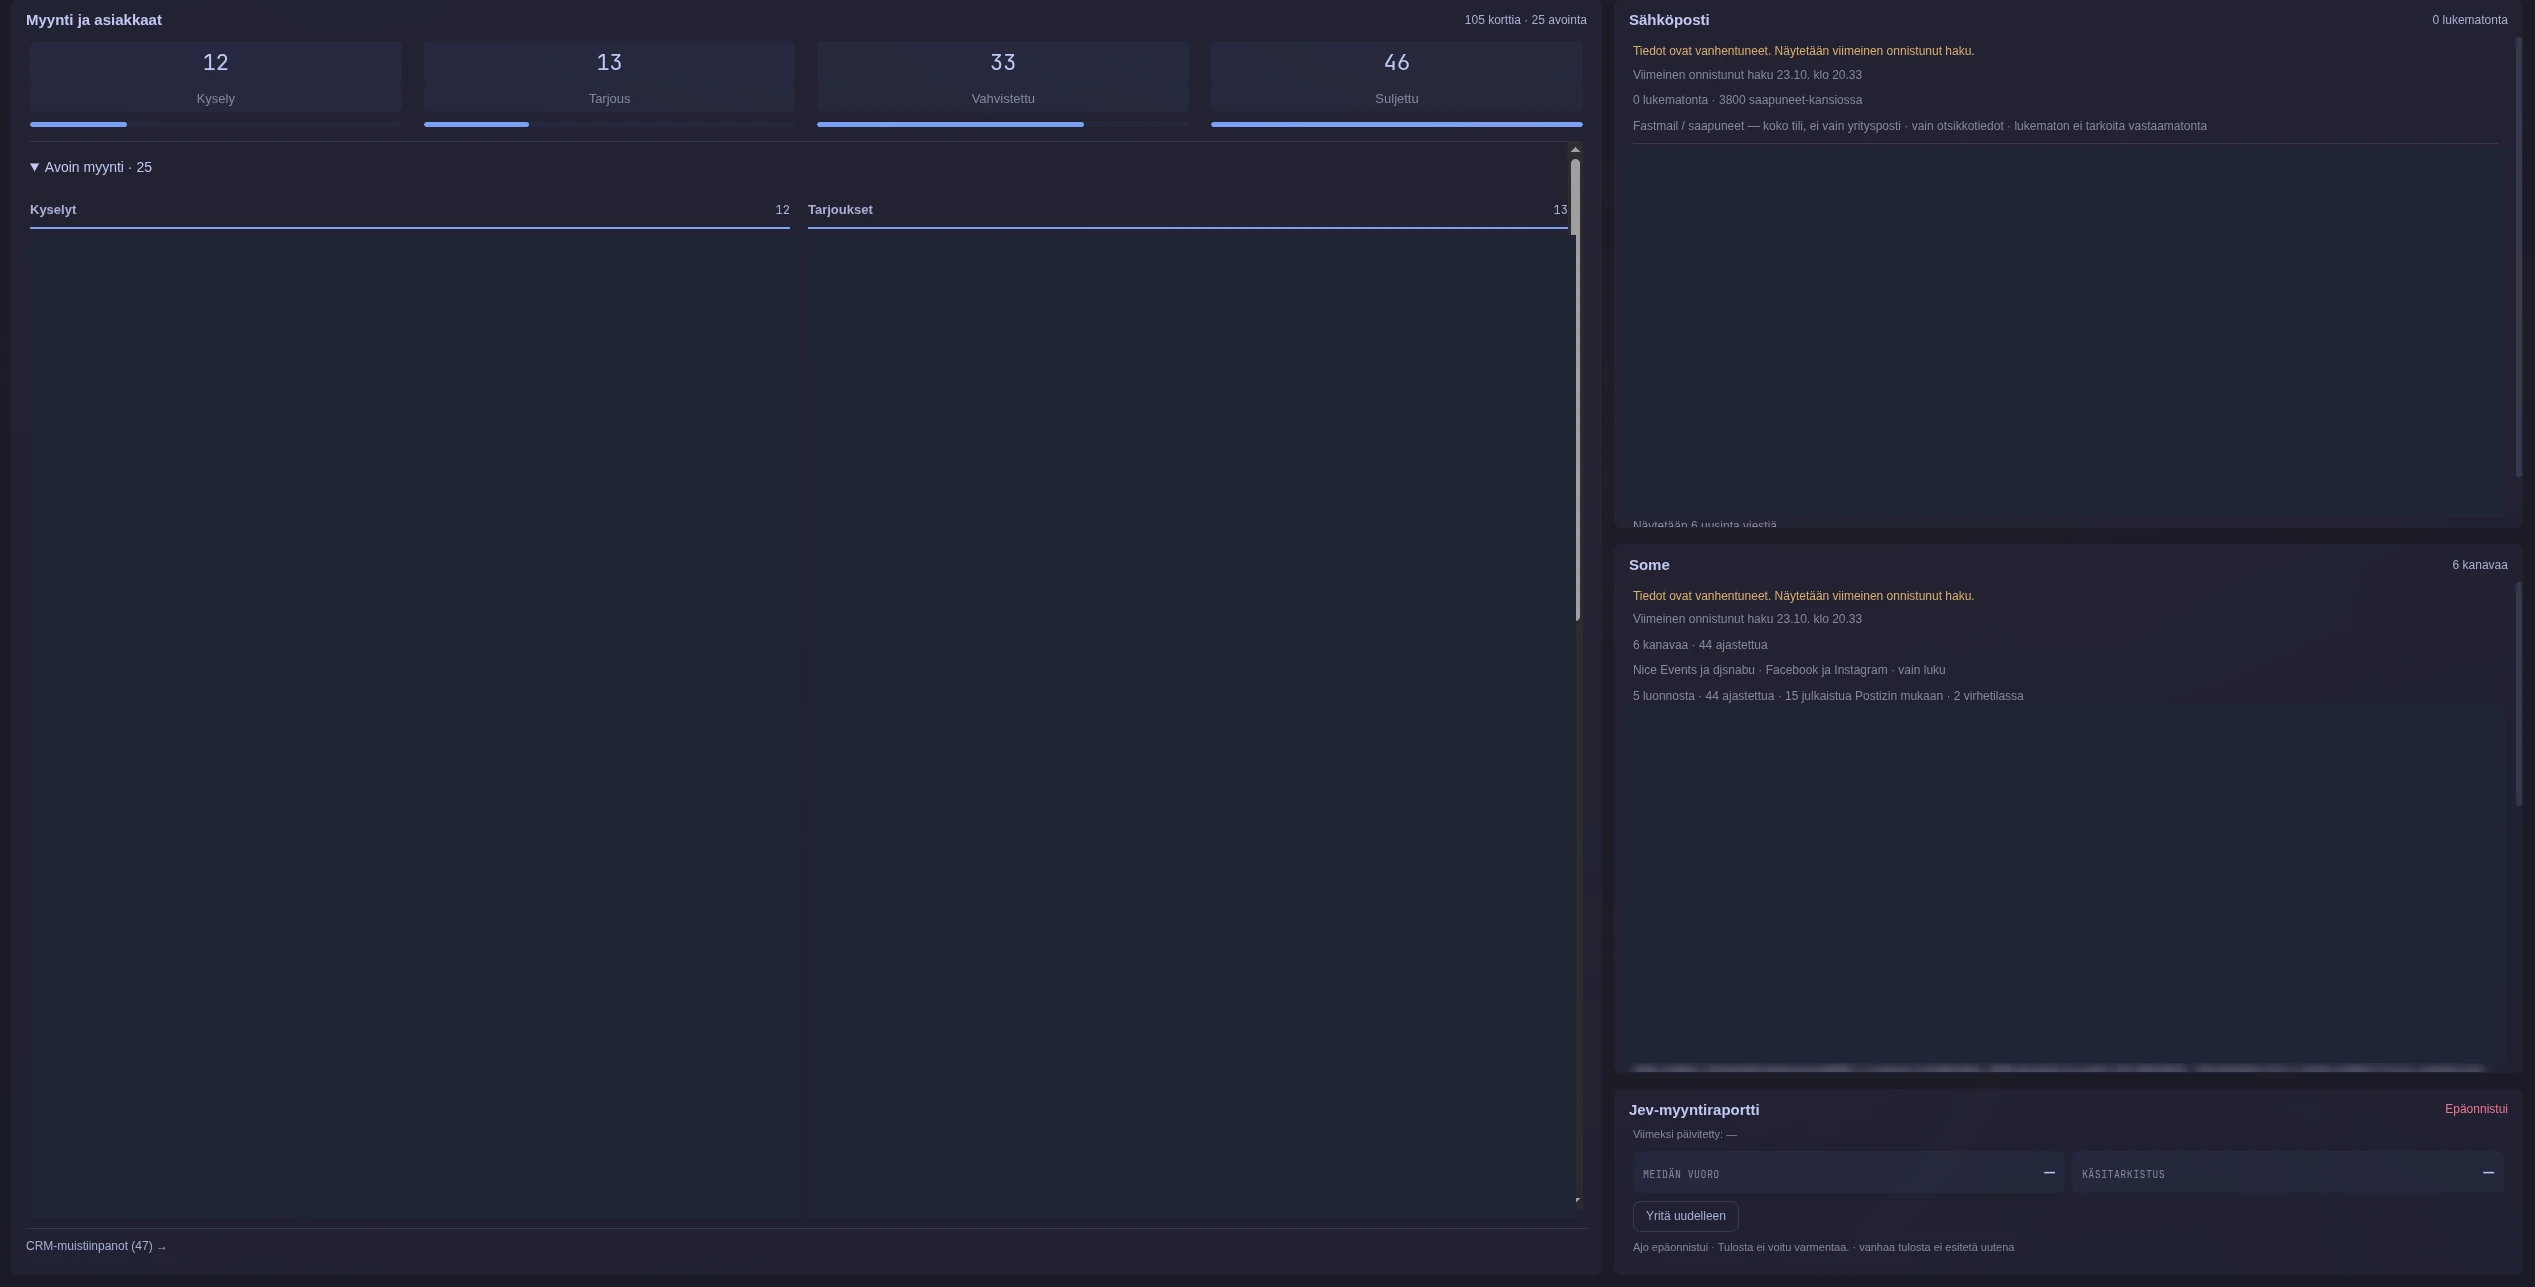
Task: Click the scroll-up arrow of sales list
Action: (1575, 150)
